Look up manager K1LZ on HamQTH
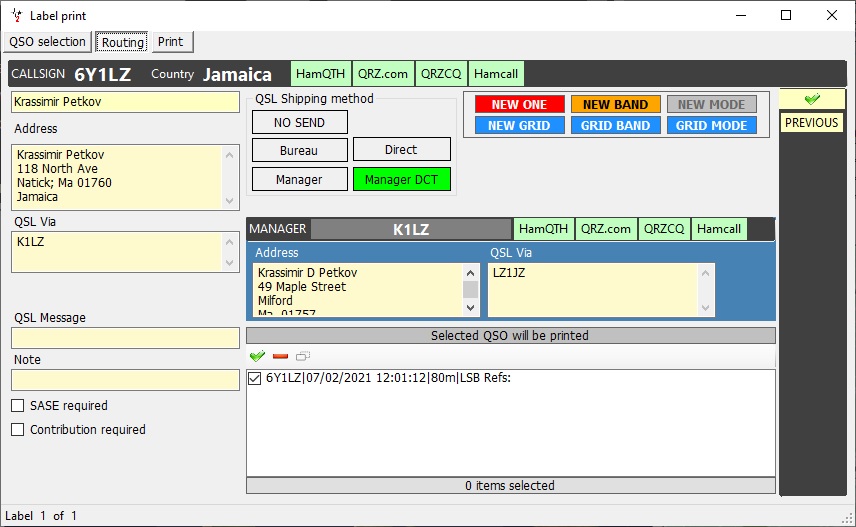This screenshot has width=856, height=527. coord(543,229)
